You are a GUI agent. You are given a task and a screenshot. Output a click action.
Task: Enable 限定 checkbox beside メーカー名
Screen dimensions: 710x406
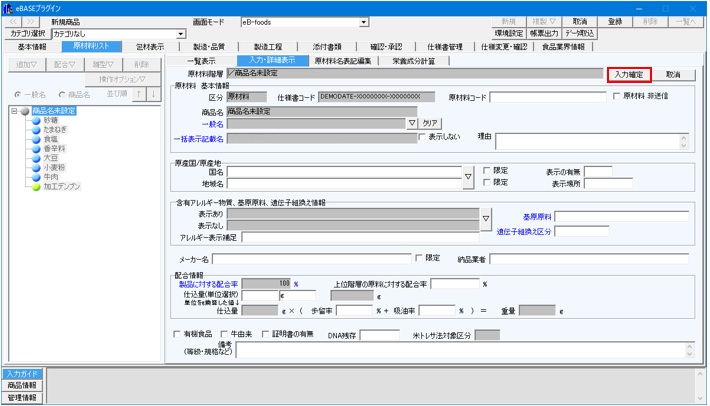[x=419, y=258]
